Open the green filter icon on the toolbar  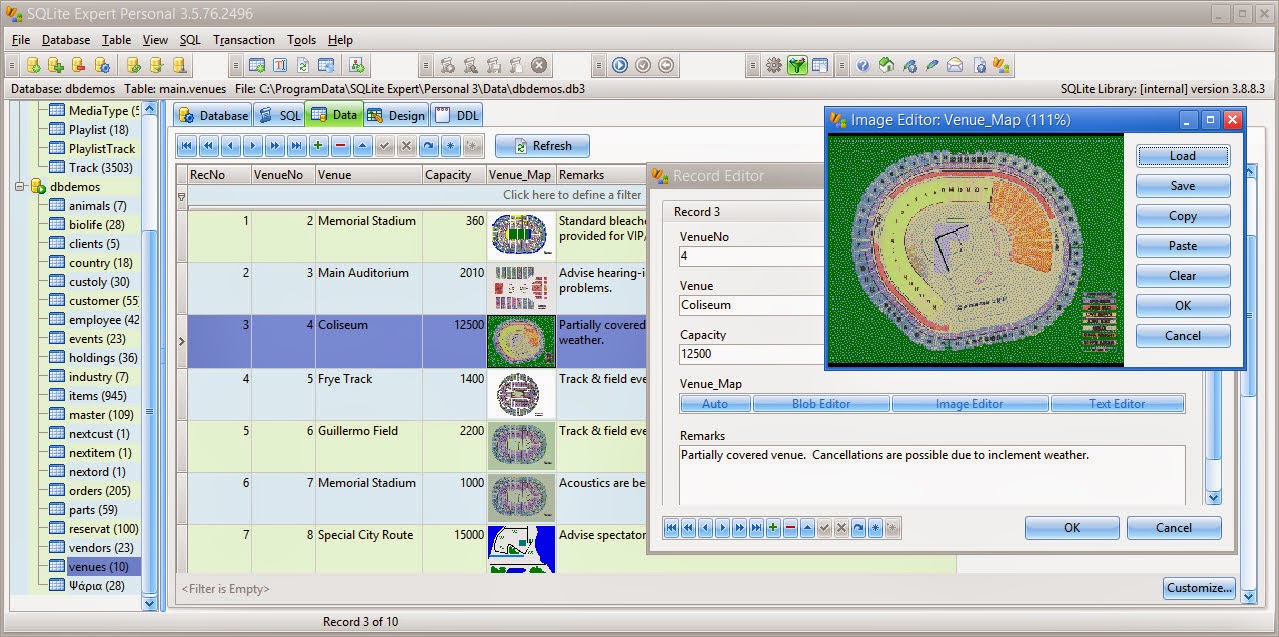(x=797, y=64)
